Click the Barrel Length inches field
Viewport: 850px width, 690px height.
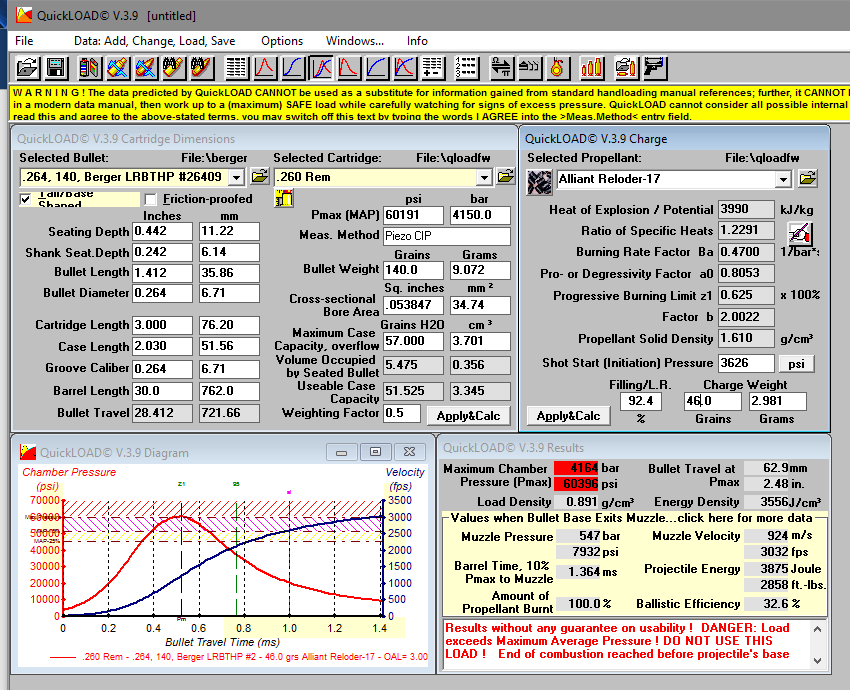pyautogui.click(x=162, y=391)
